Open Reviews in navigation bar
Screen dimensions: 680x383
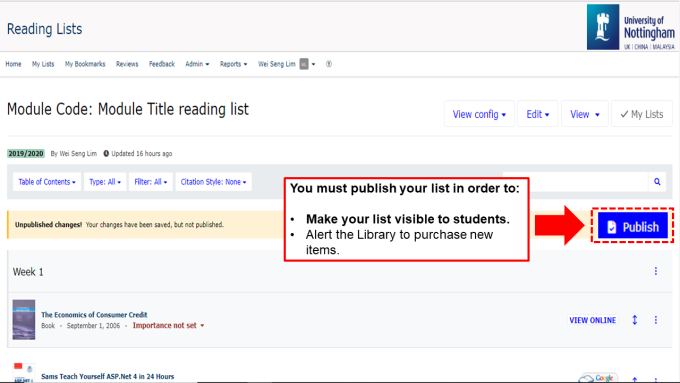(127, 64)
